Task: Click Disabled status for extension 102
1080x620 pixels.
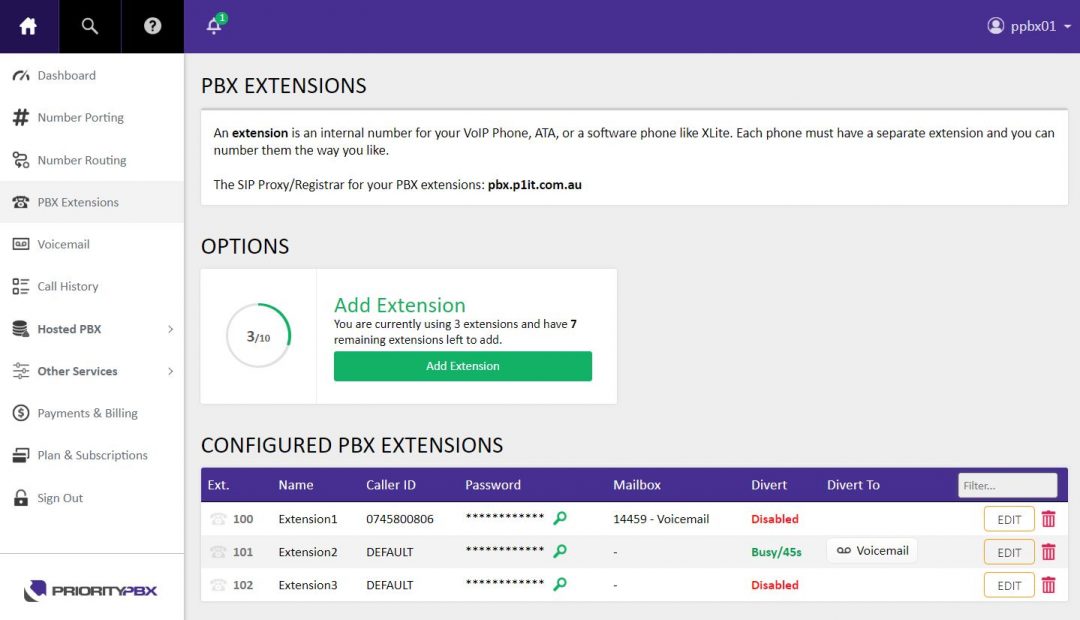Action: coord(775,585)
